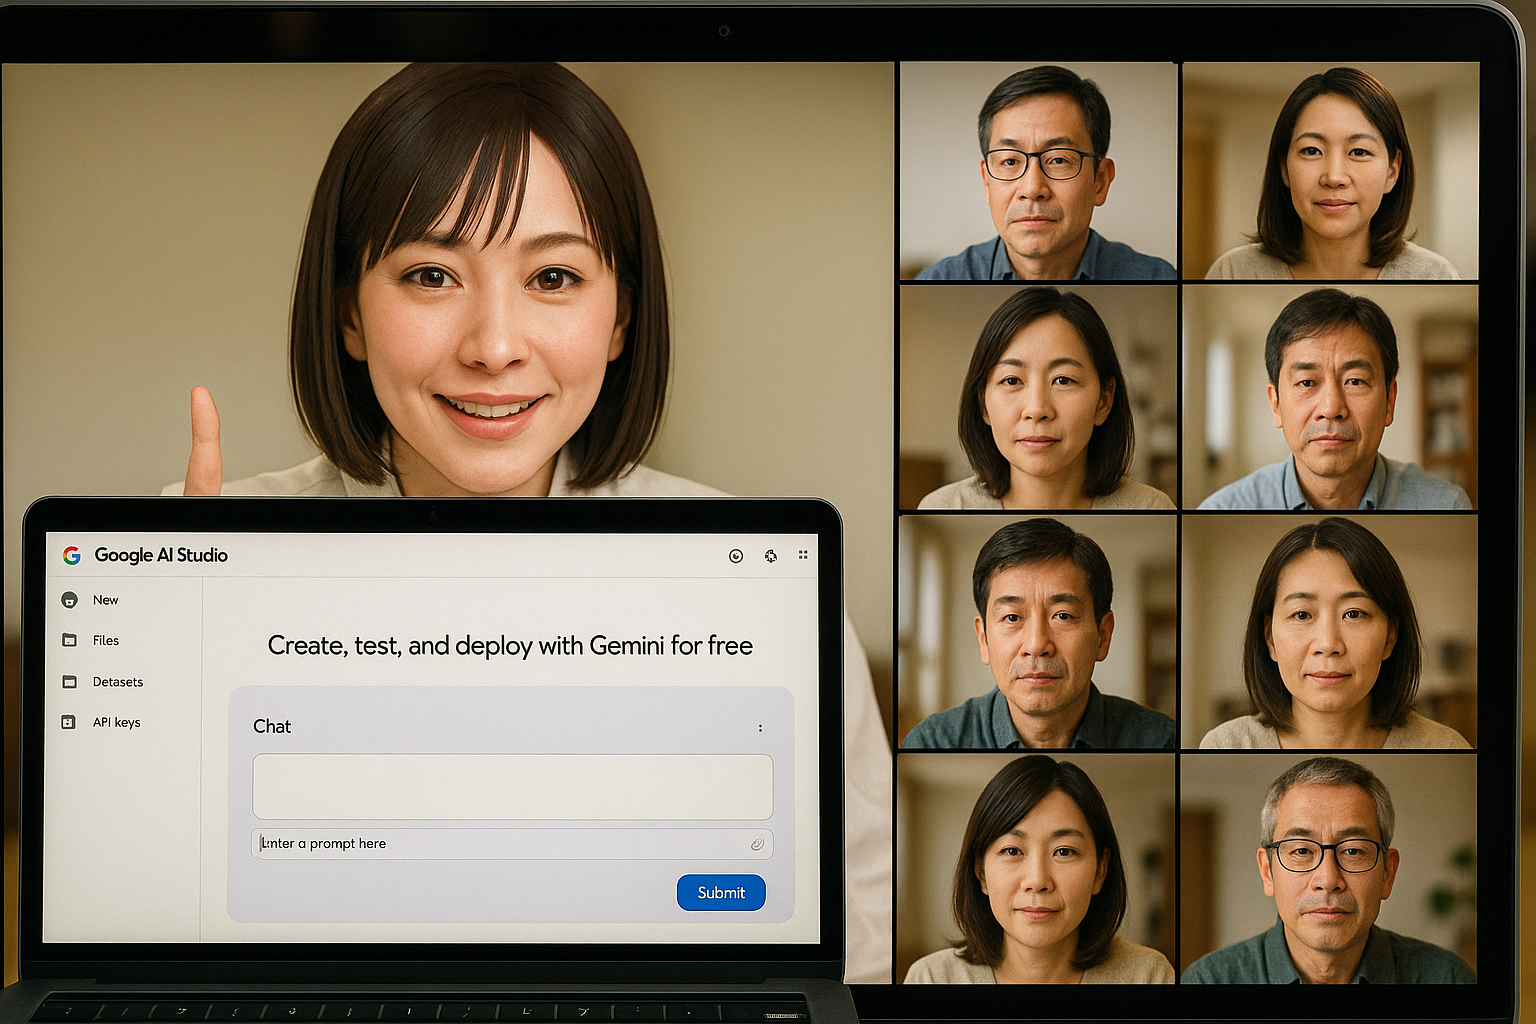Click the round icon beside New

69,600
